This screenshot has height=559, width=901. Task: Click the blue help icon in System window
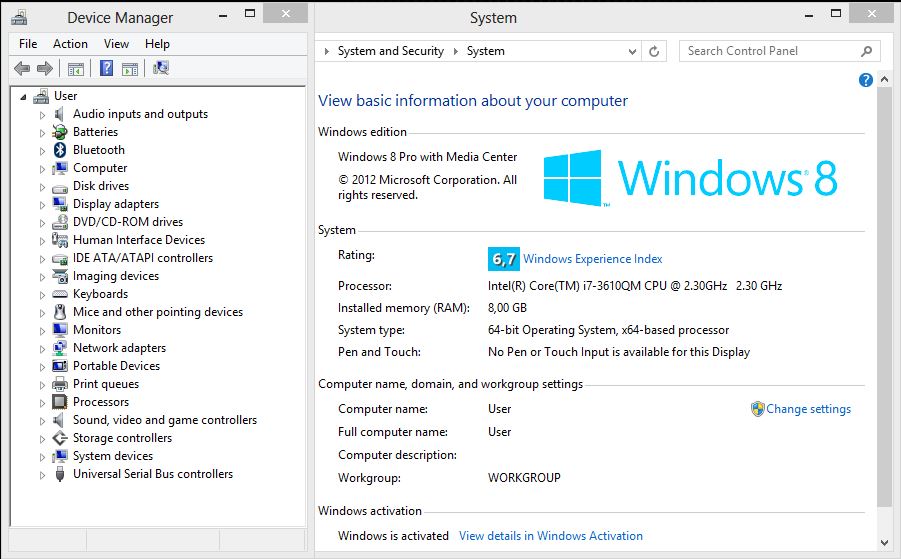pos(866,80)
